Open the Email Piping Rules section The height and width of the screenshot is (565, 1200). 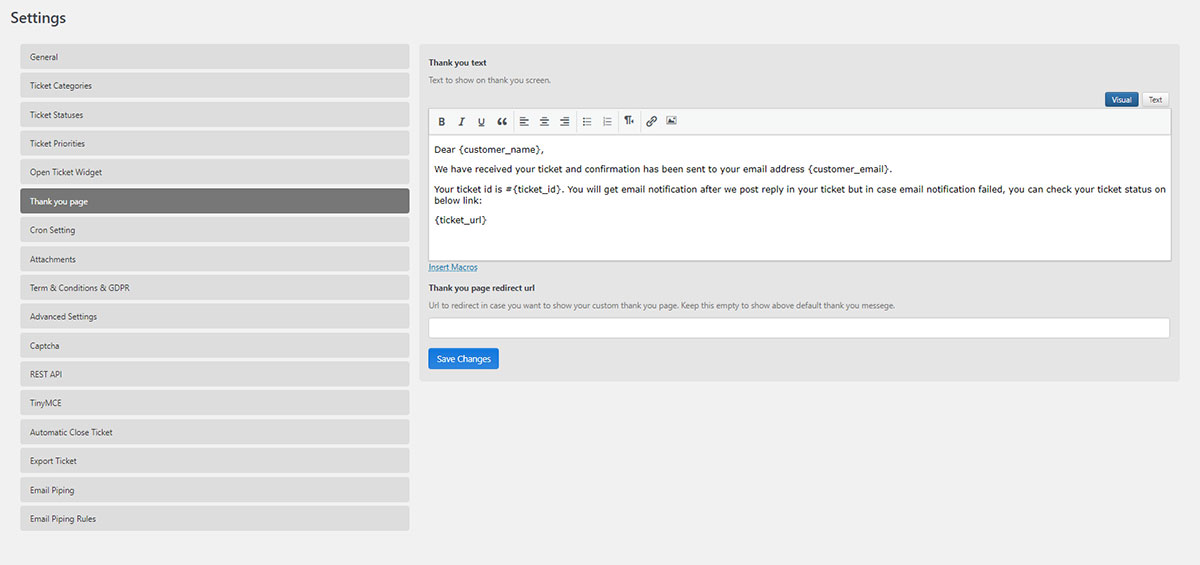tap(215, 519)
